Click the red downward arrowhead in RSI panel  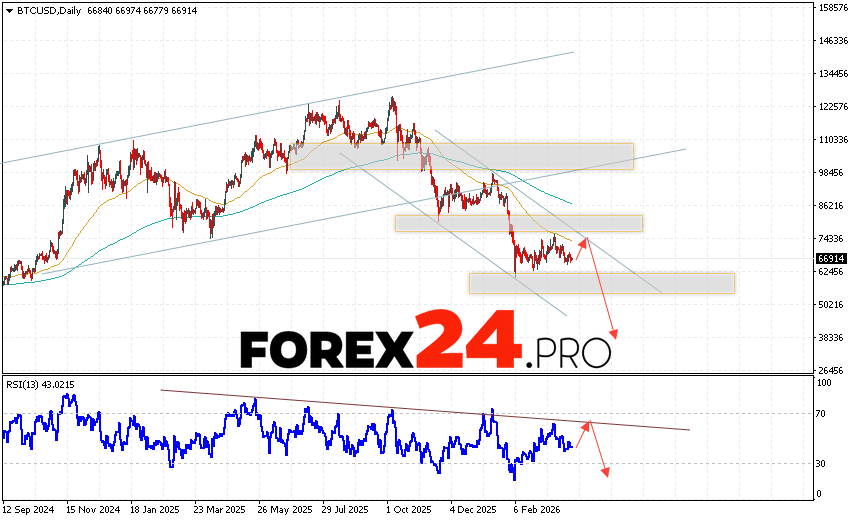(604, 470)
